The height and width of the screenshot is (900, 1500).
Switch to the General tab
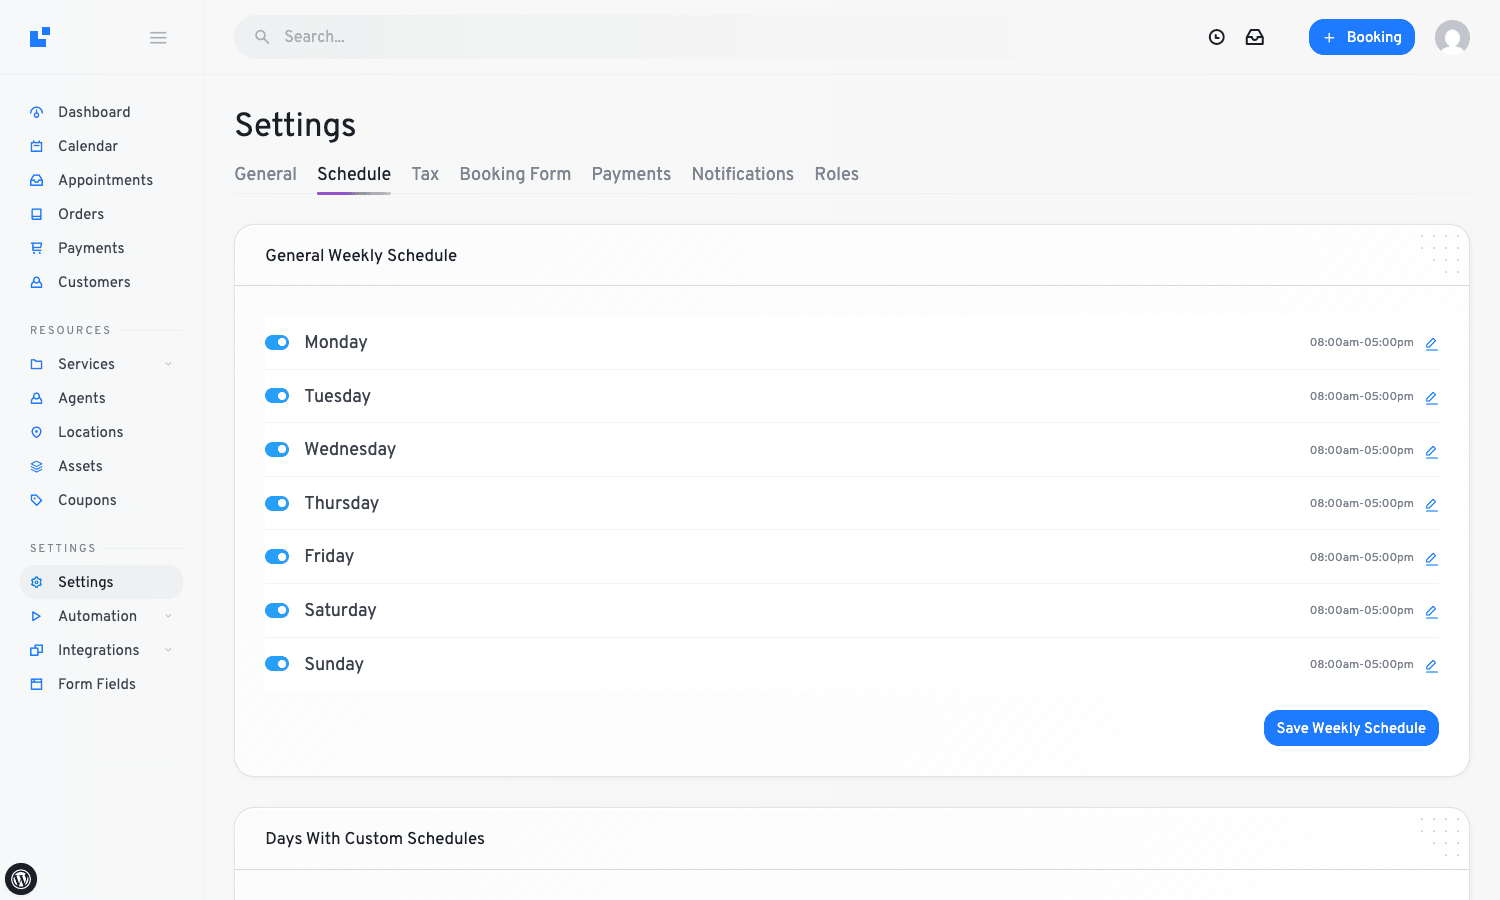pyautogui.click(x=266, y=174)
